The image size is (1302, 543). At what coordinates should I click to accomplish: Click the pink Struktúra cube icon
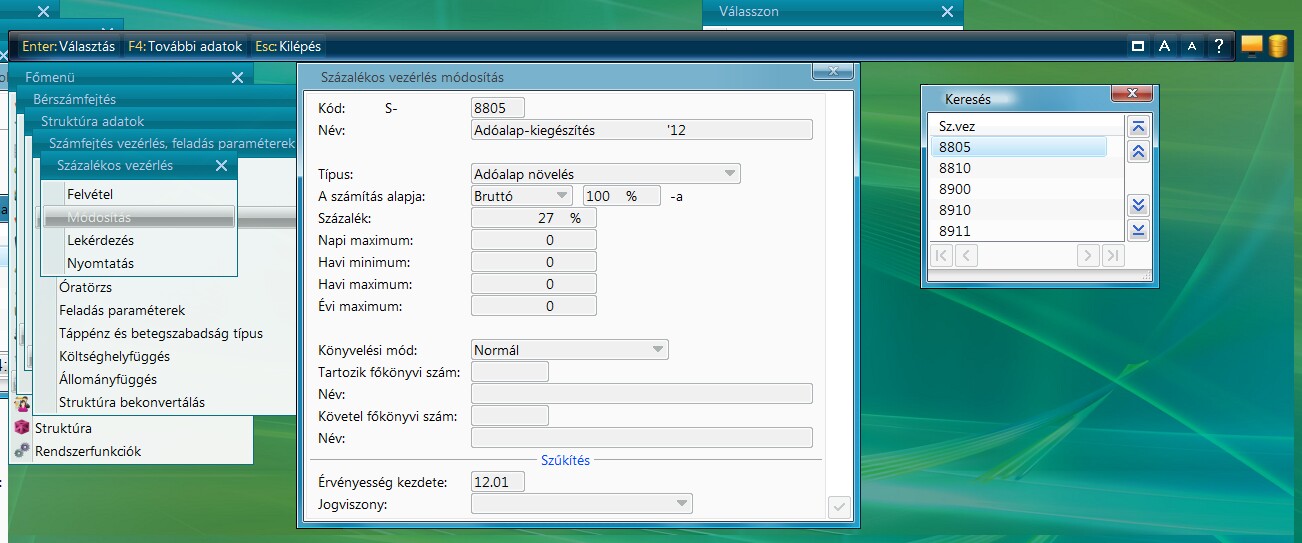[22, 428]
